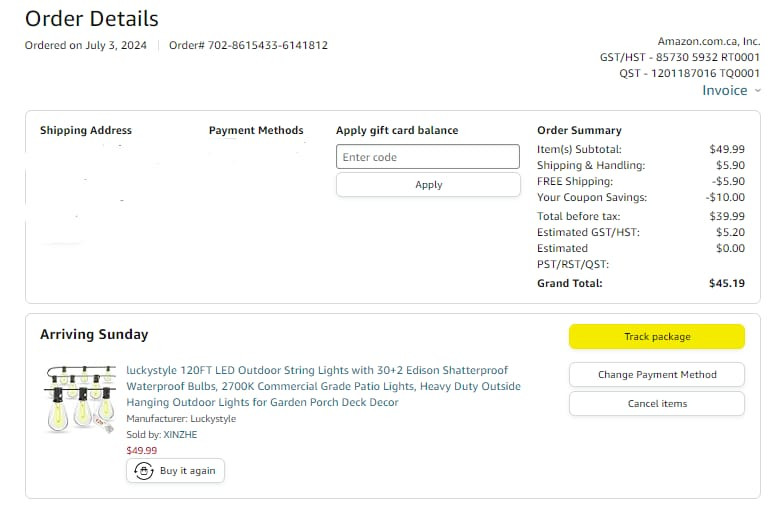Viewport: 781px width, 518px height.
Task: Click the Buy it again cart icon
Action: coord(143,471)
